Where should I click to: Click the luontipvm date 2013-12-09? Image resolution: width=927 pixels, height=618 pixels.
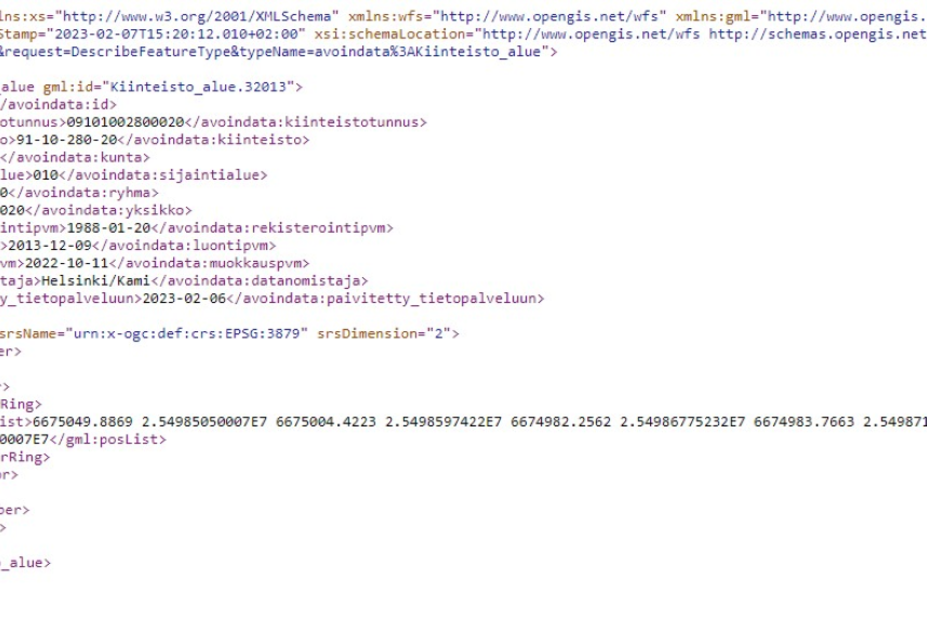(50, 245)
